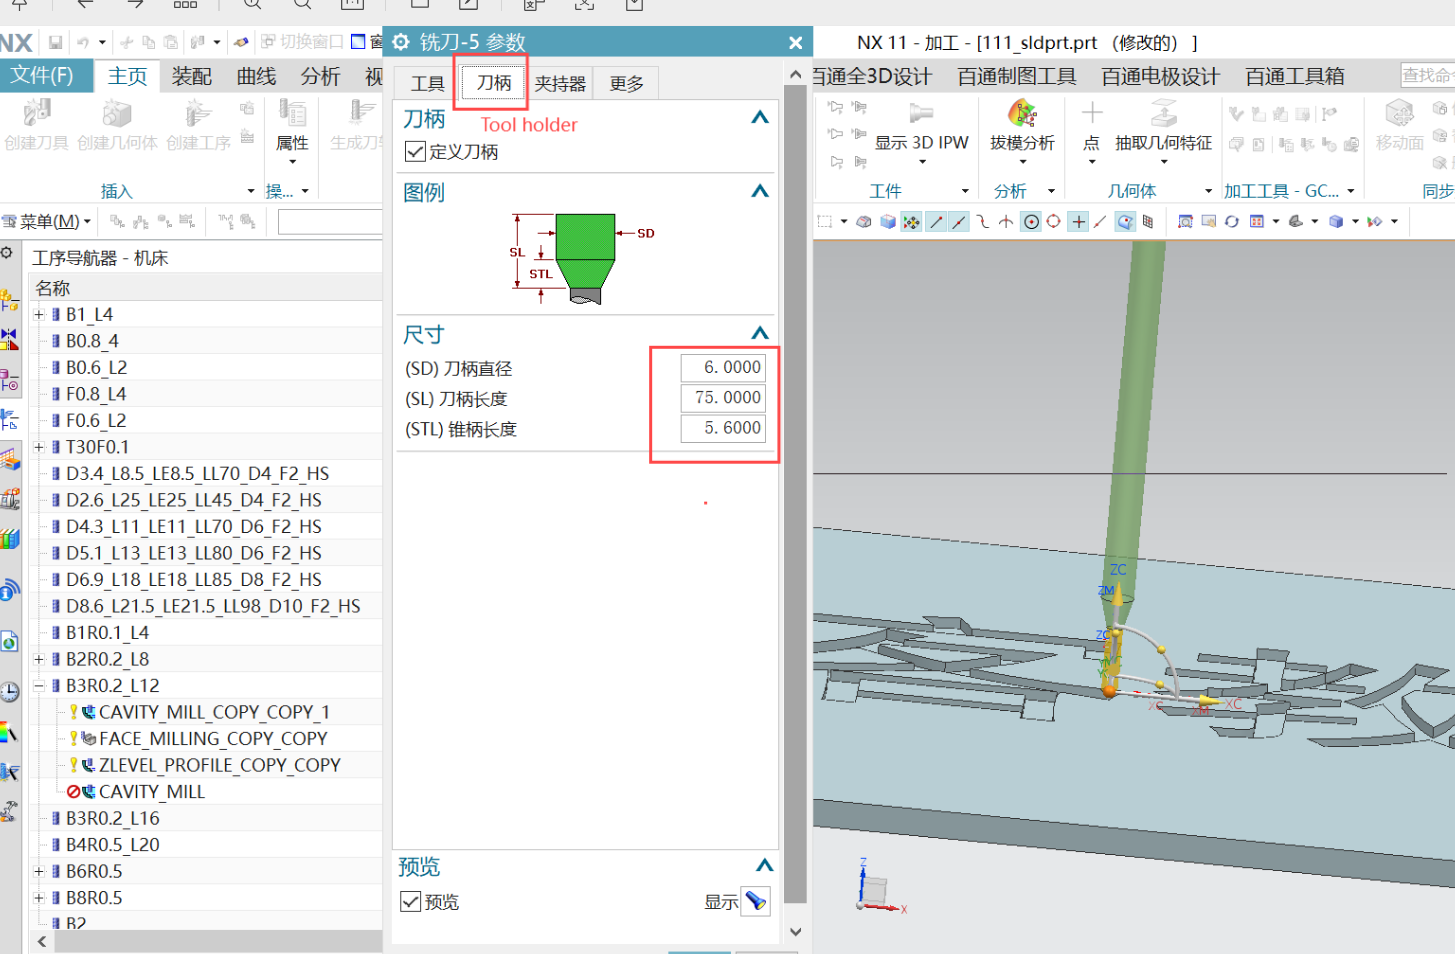Click the snap point plus icon in viewport toolbar

tap(1078, 221)
